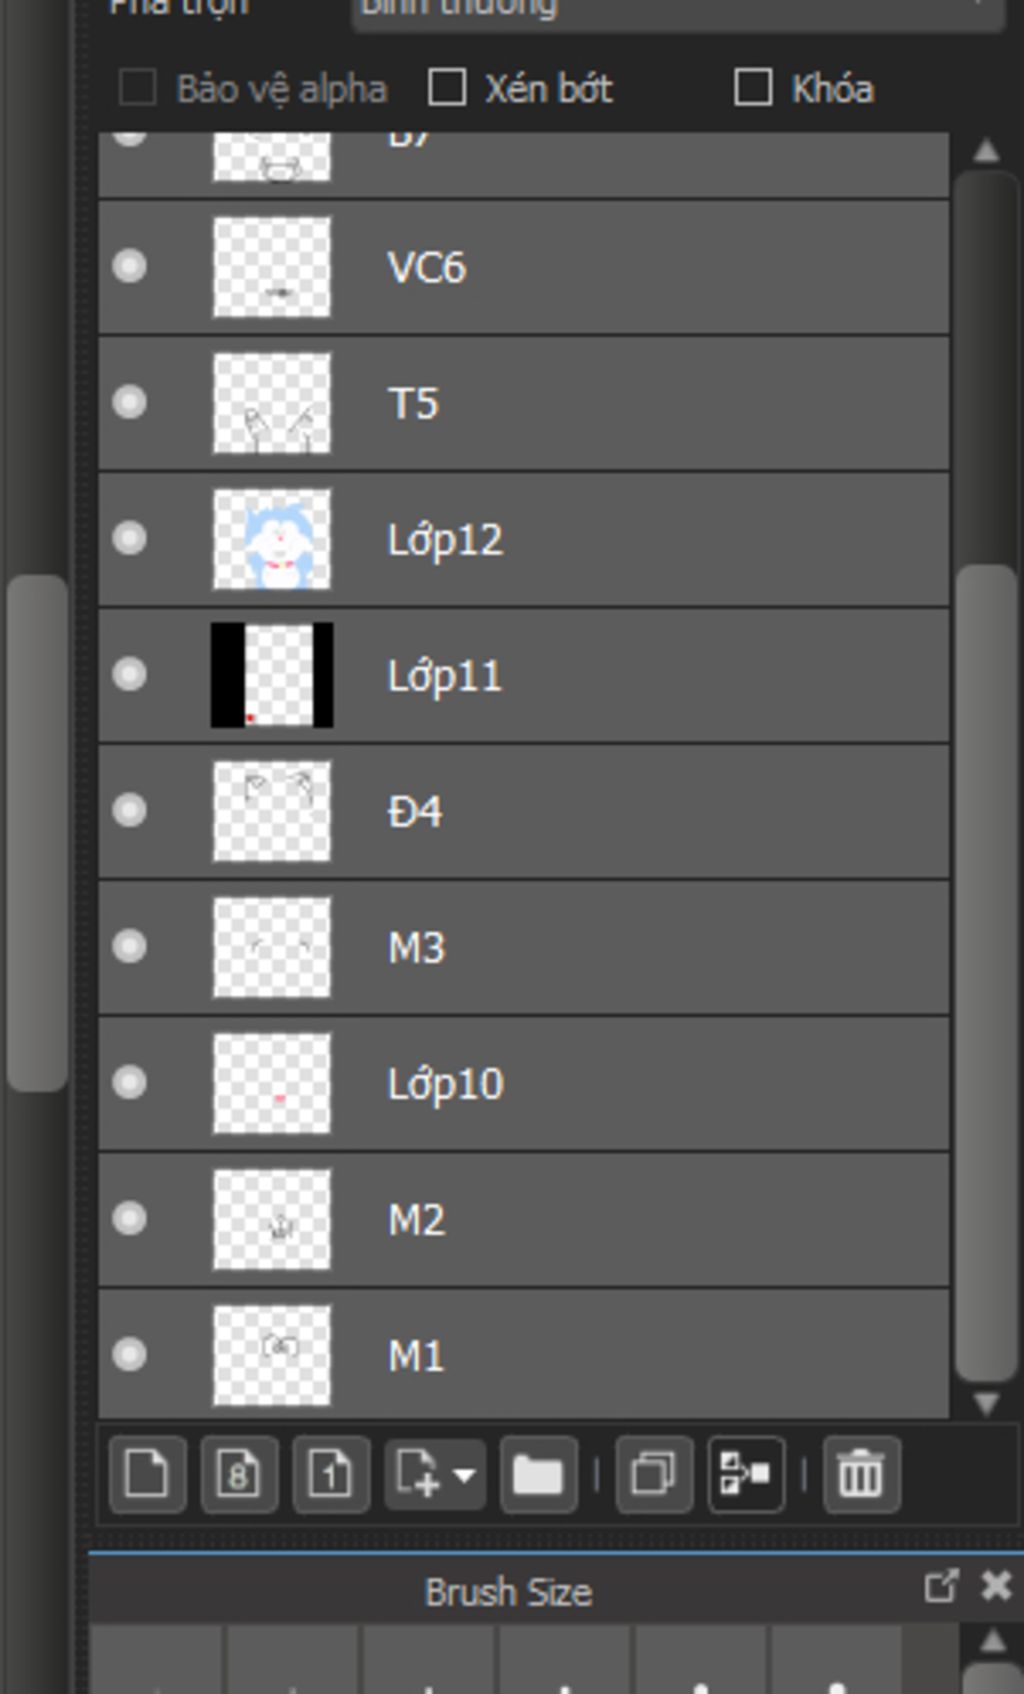Merge layer down with icon
This screenshot has width=1024, height=1694.
tap(746, 1474)
